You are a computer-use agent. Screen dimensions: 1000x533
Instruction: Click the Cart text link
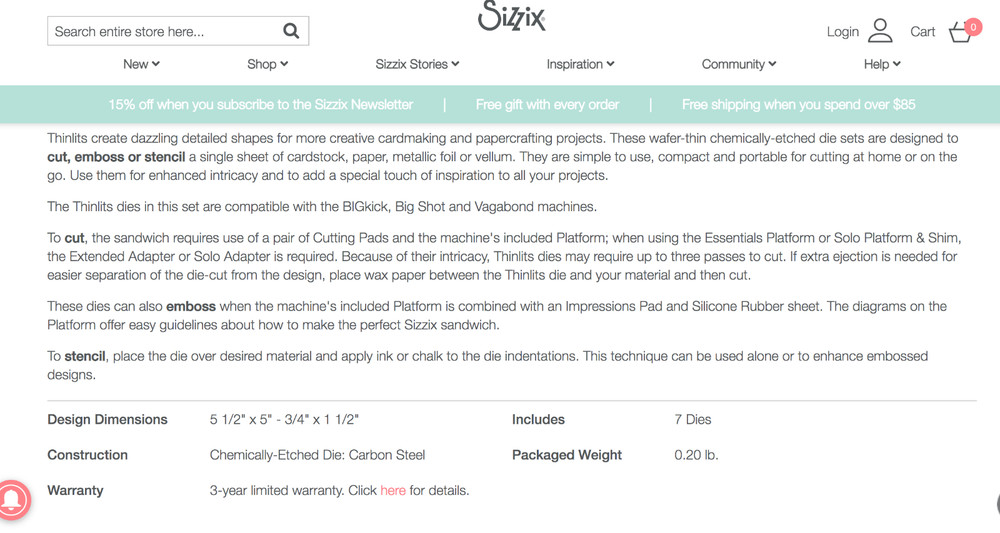point(922,32)
